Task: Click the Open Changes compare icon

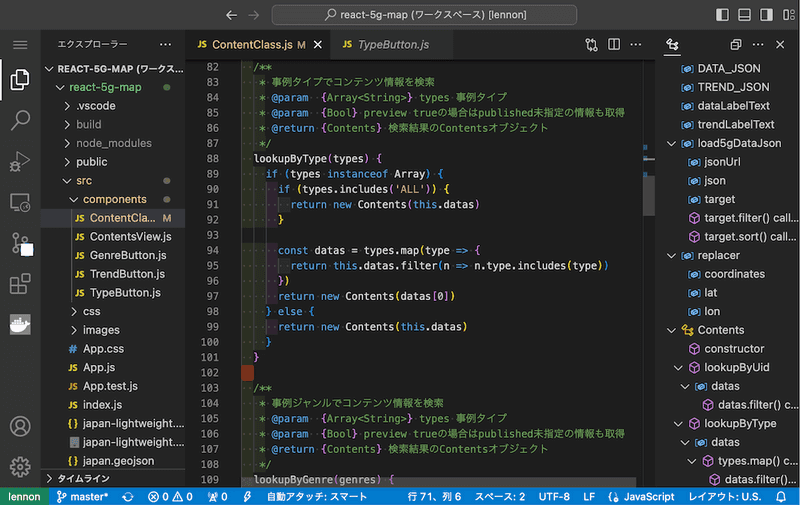Action: (x=592, y=45)
